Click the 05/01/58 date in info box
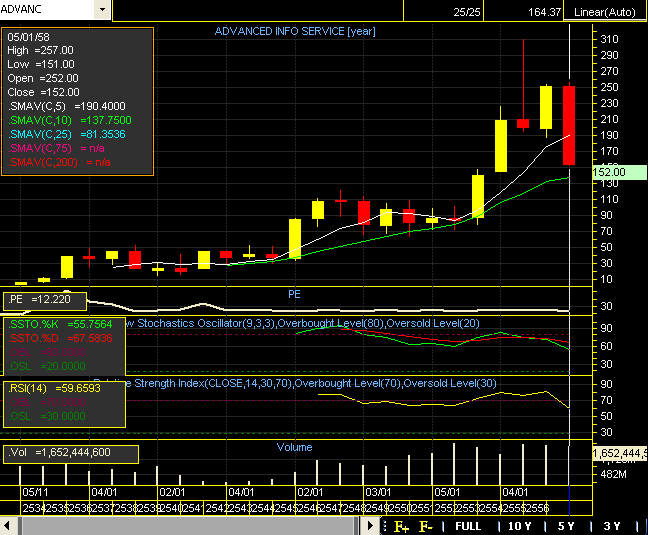 pyautogui.click(x=29, y=37)
